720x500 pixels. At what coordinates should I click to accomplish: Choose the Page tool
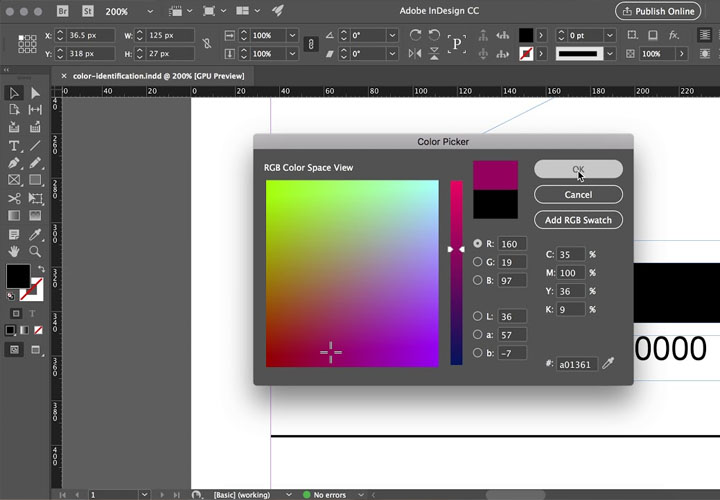pyautogui.click(x=14, y=110)
